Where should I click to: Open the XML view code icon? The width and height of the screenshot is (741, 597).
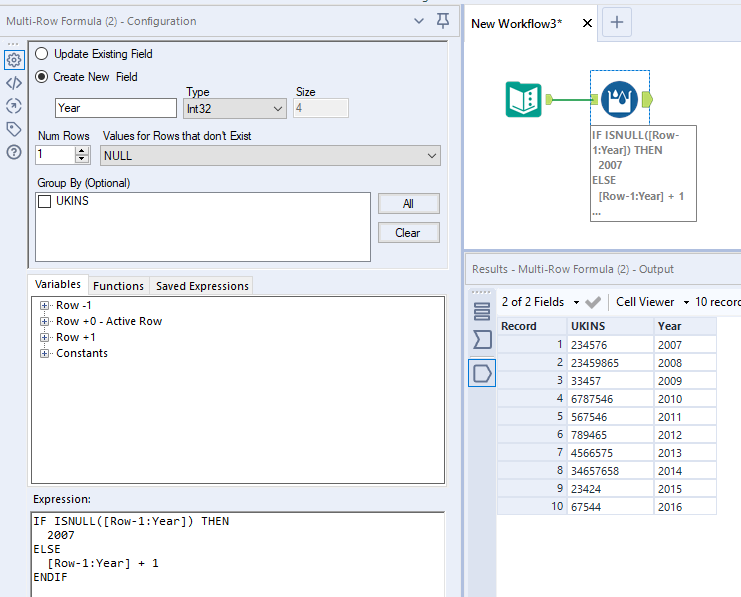[14, 83]
